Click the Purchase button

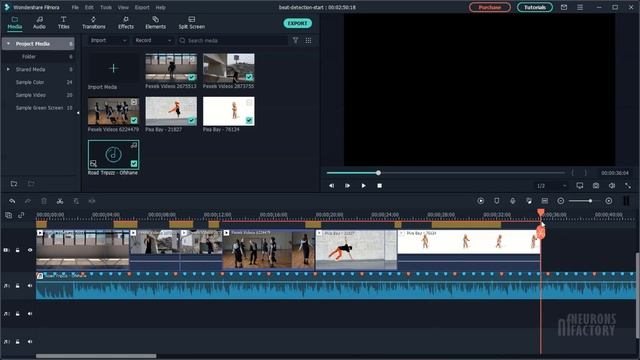click(x=489, y=7)
